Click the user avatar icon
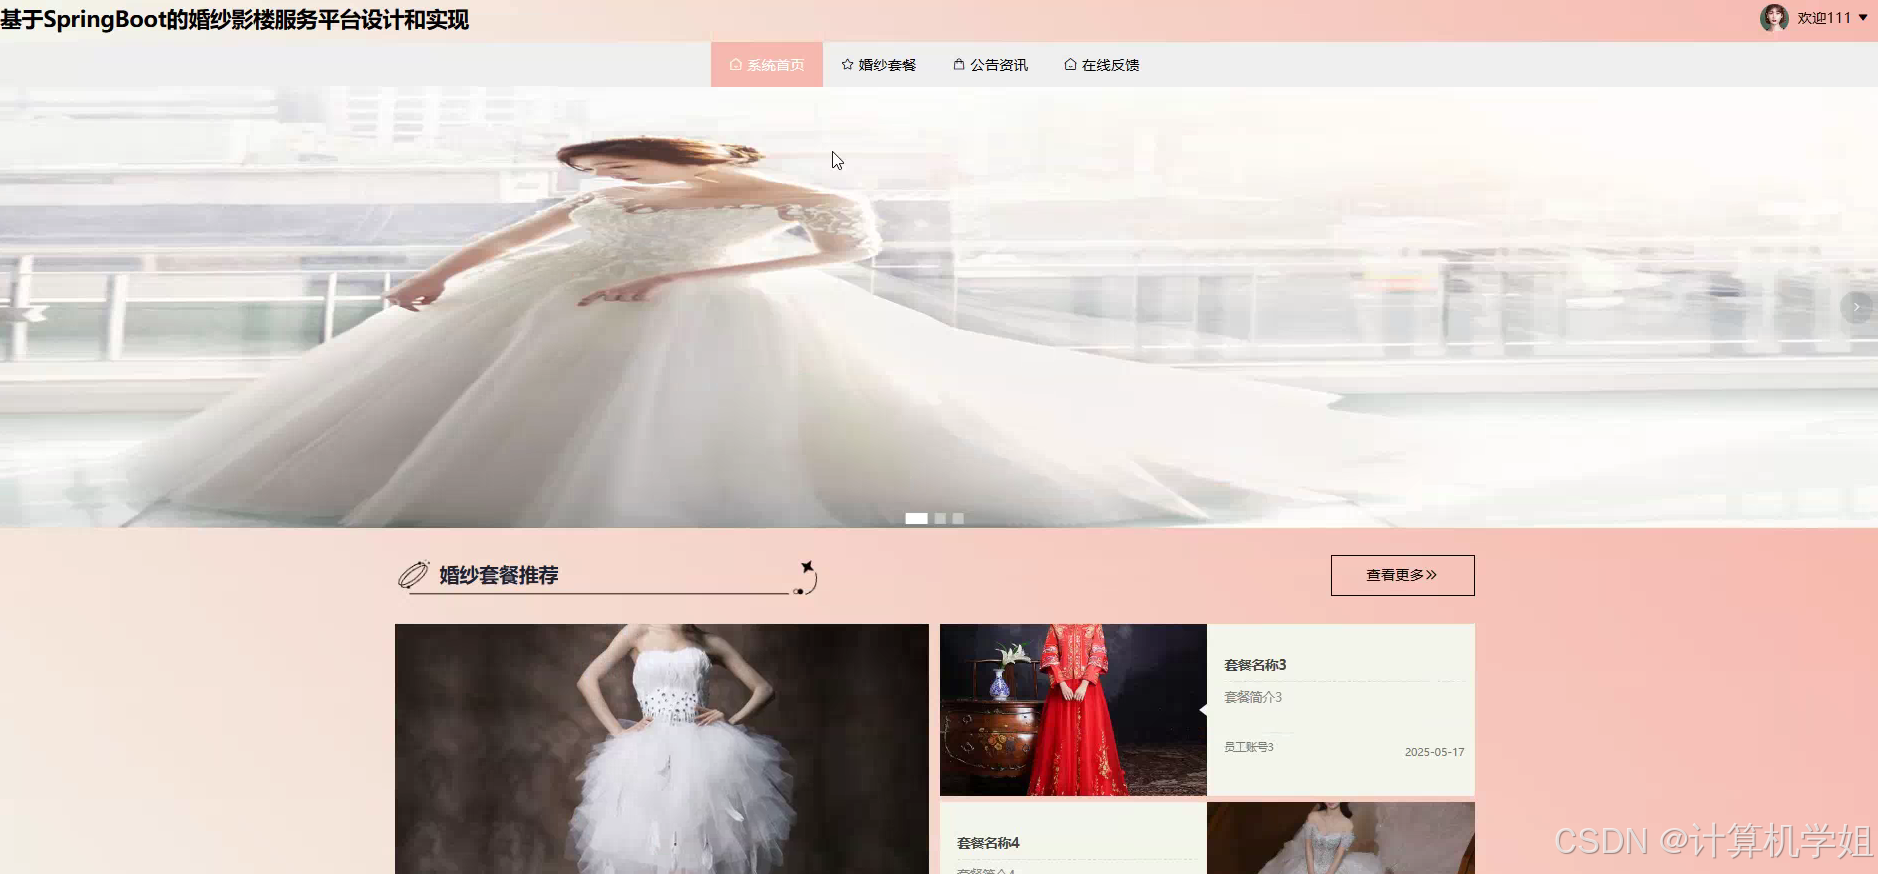The width and height of the screenshot is (1878, 874). 1774,18
